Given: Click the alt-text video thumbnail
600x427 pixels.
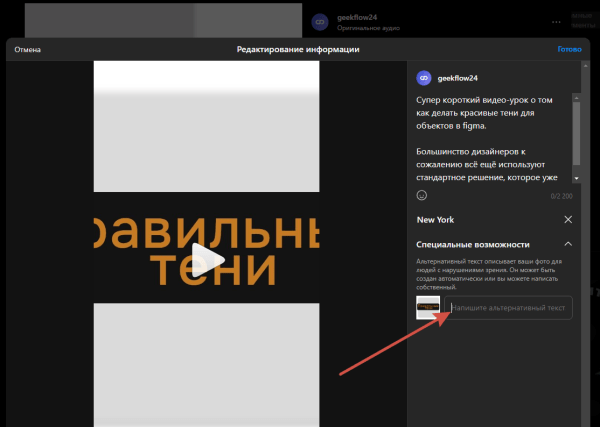Looking at the screenshot, I should (x=428, y=307).
